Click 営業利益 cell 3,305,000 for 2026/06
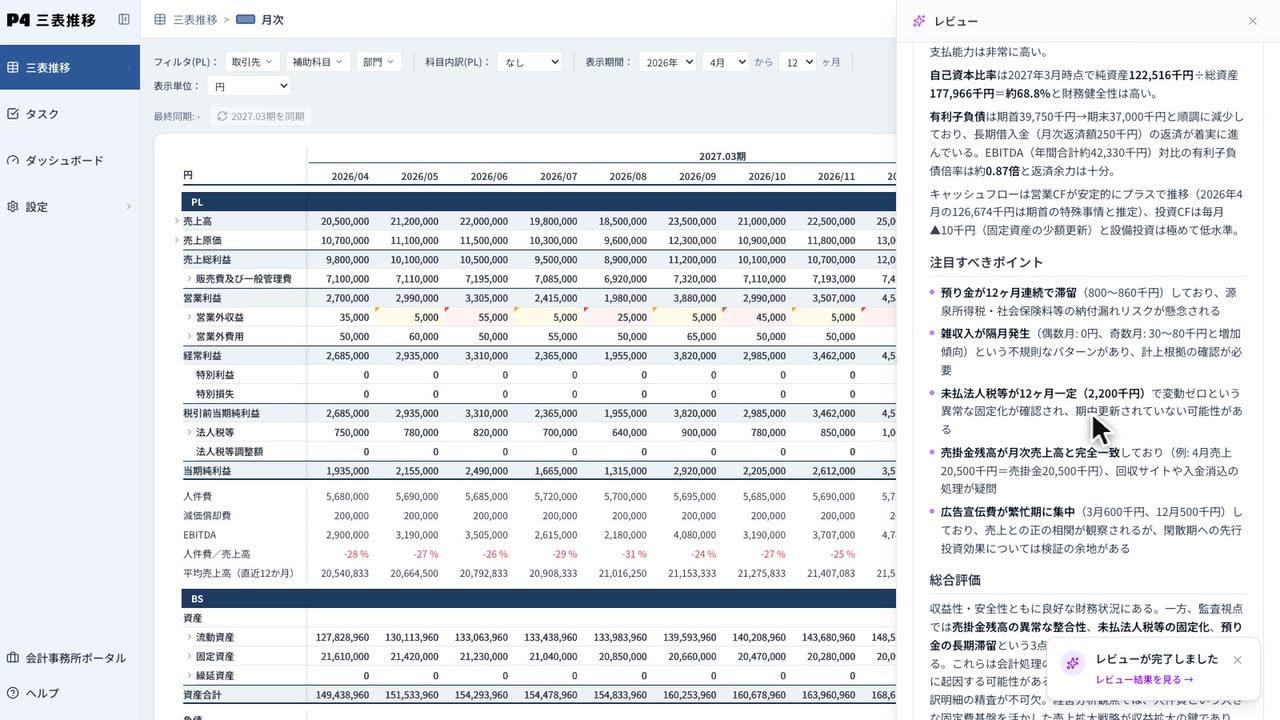 486,298
